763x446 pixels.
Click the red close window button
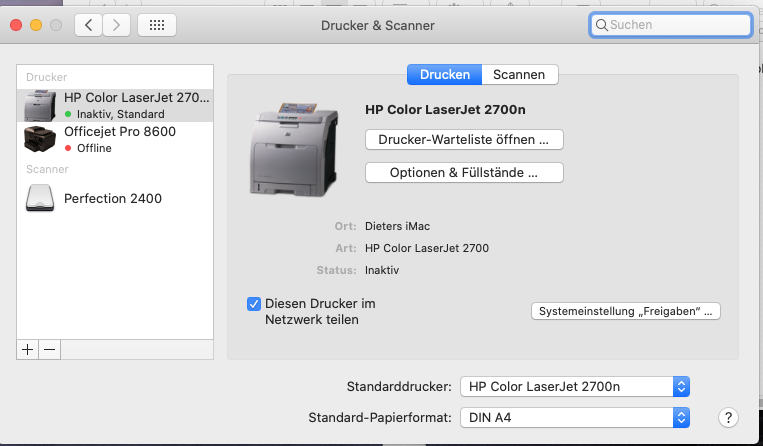click(16, 25)
